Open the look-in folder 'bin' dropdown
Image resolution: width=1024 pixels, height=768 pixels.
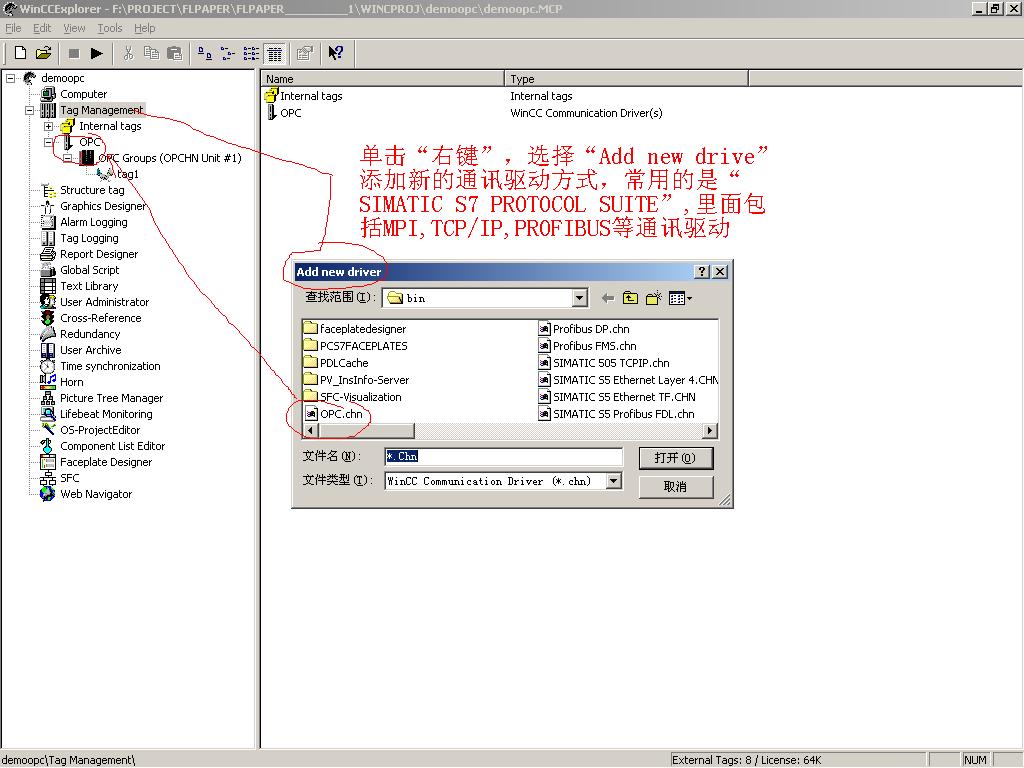click(x=579, y=298)
